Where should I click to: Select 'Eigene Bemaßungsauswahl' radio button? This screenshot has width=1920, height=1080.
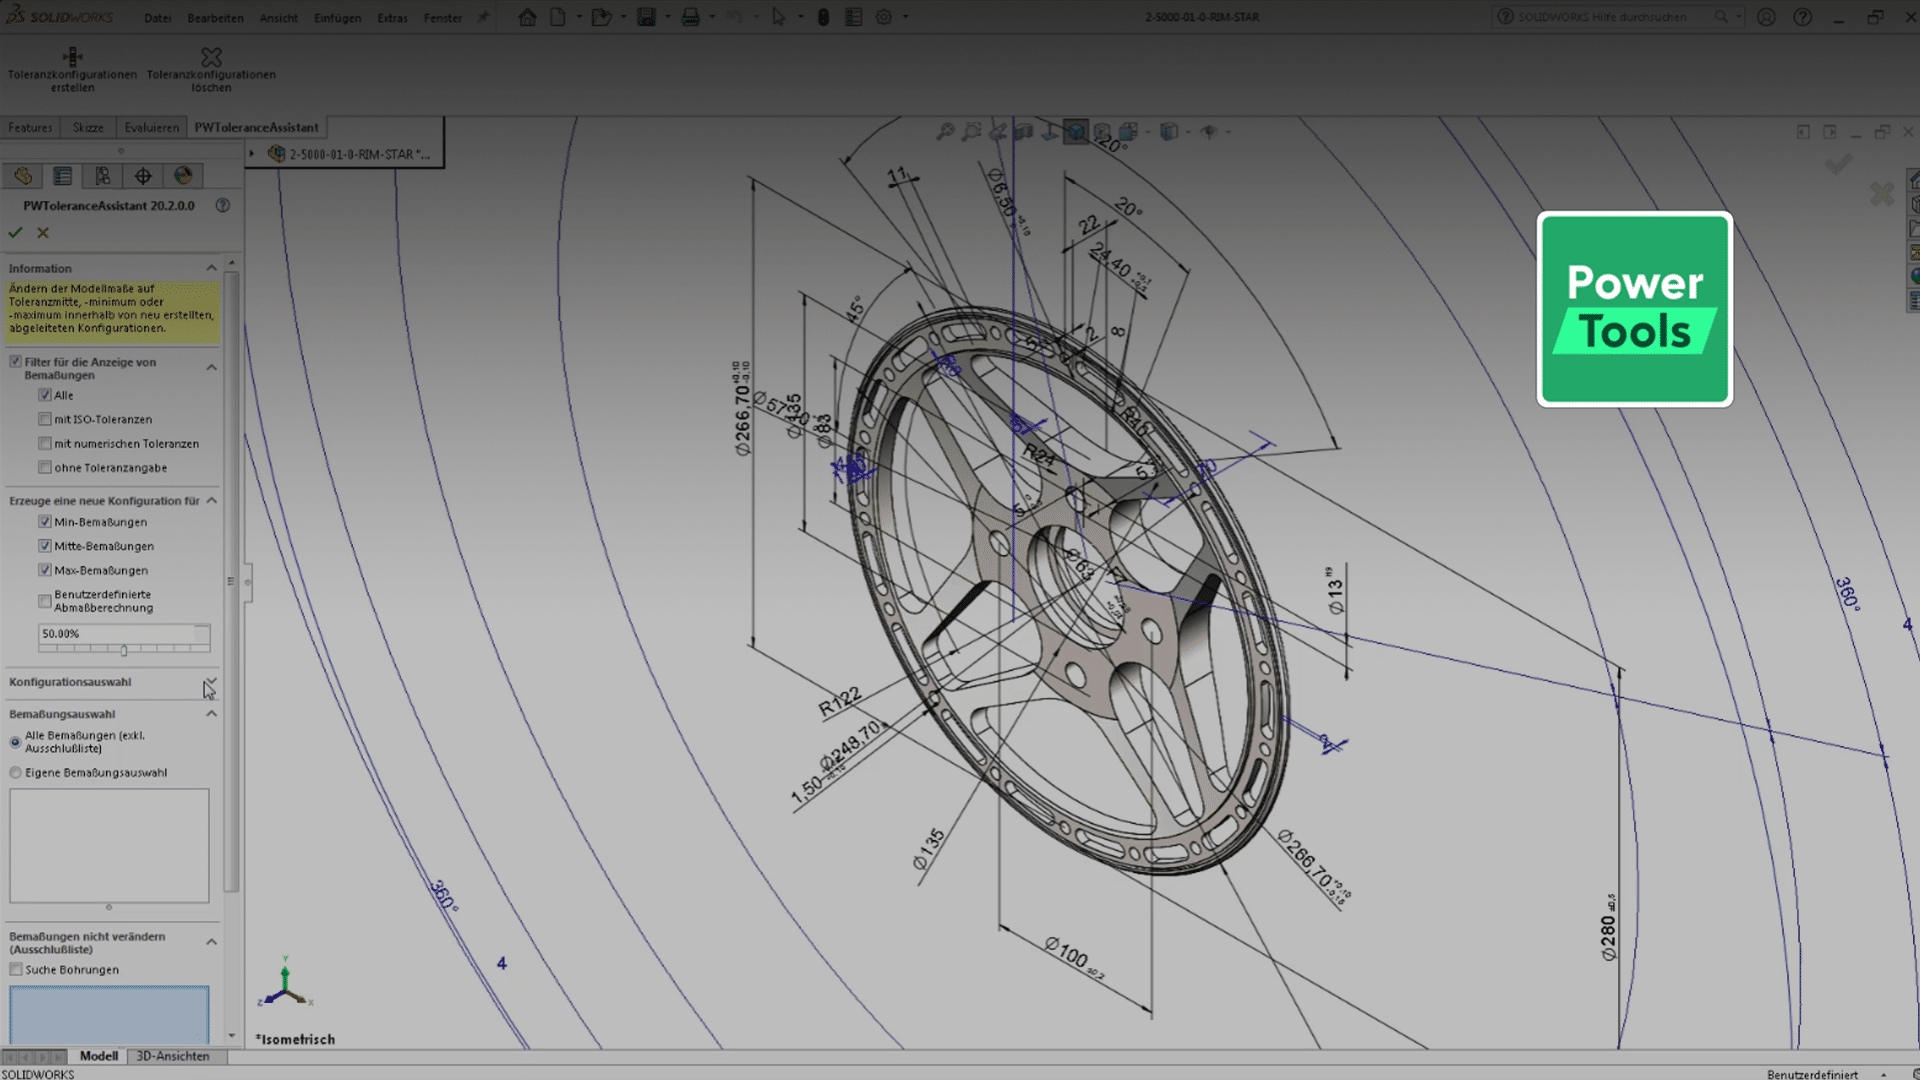coord(15,772)
